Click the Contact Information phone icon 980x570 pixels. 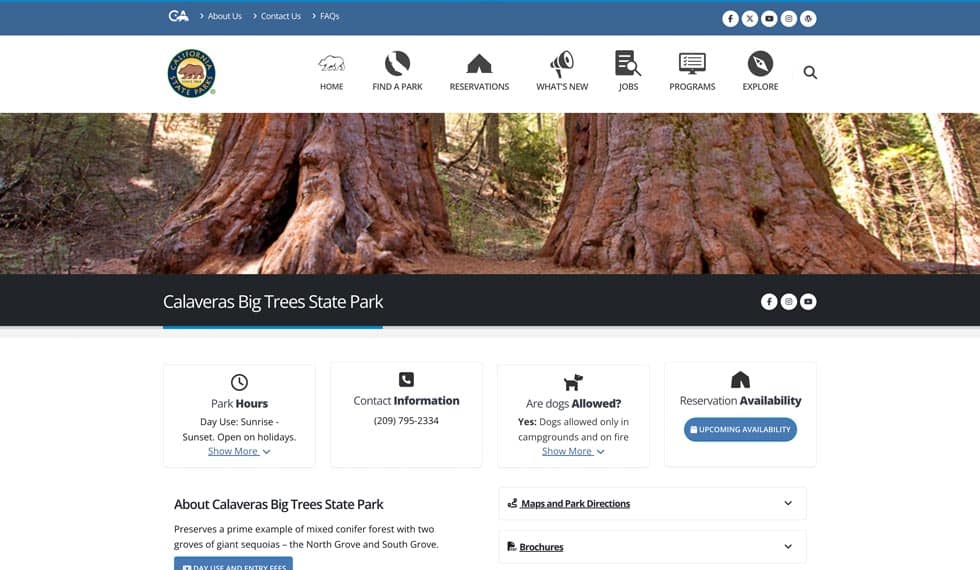click(406, 379)
